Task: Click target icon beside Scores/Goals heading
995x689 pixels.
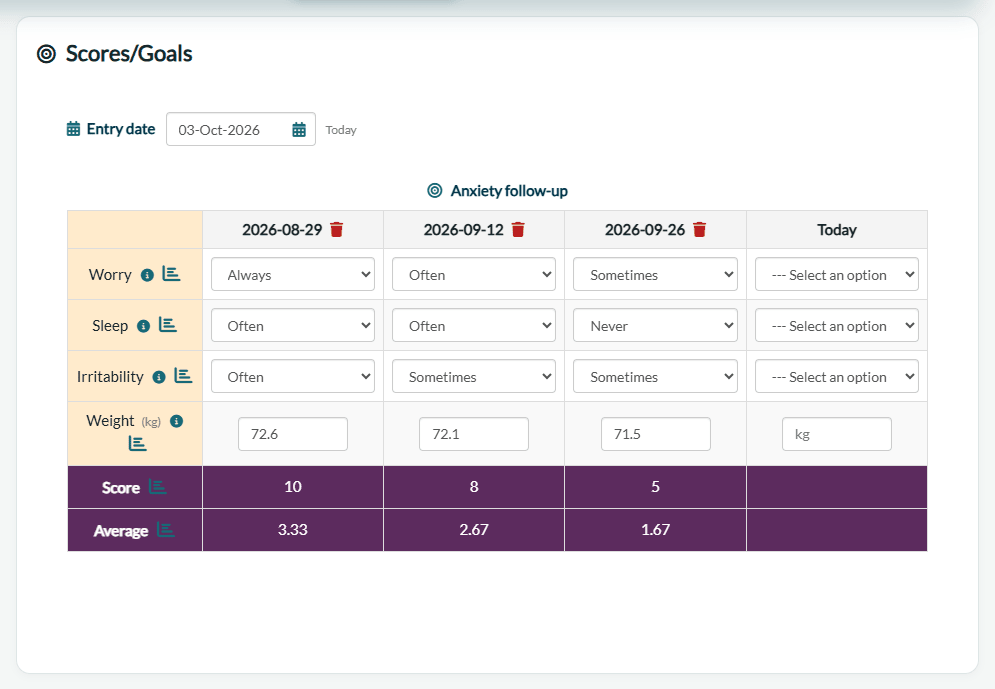Action: coord(46,54)
